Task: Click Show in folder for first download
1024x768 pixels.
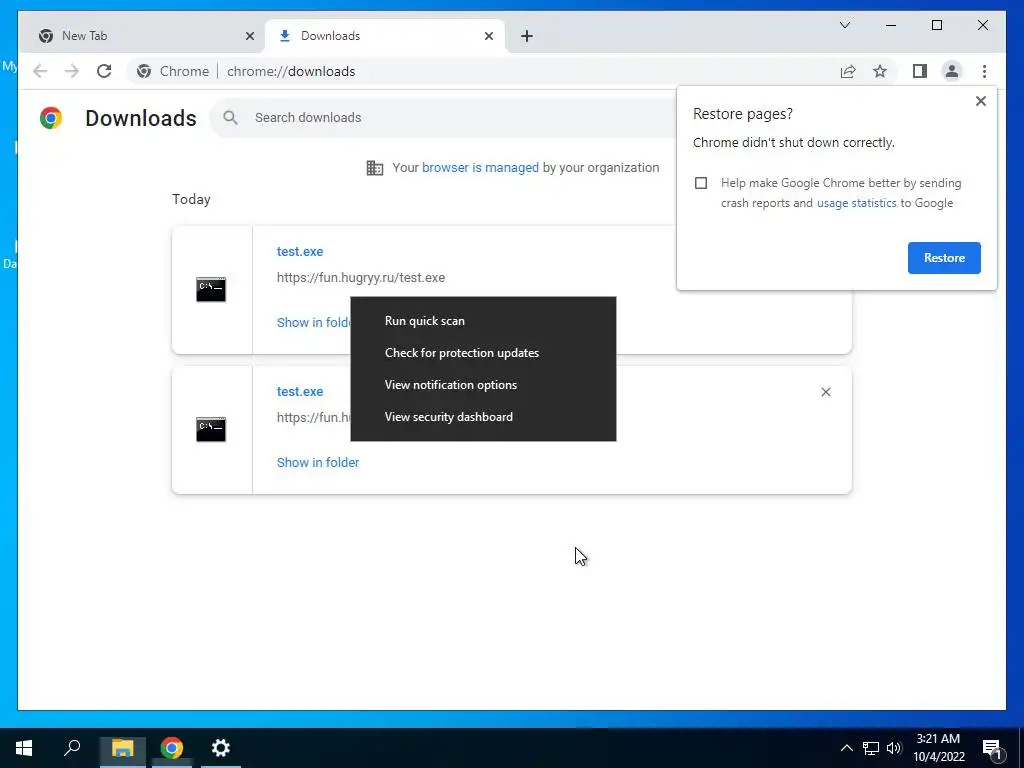Action: coord(313,323)
